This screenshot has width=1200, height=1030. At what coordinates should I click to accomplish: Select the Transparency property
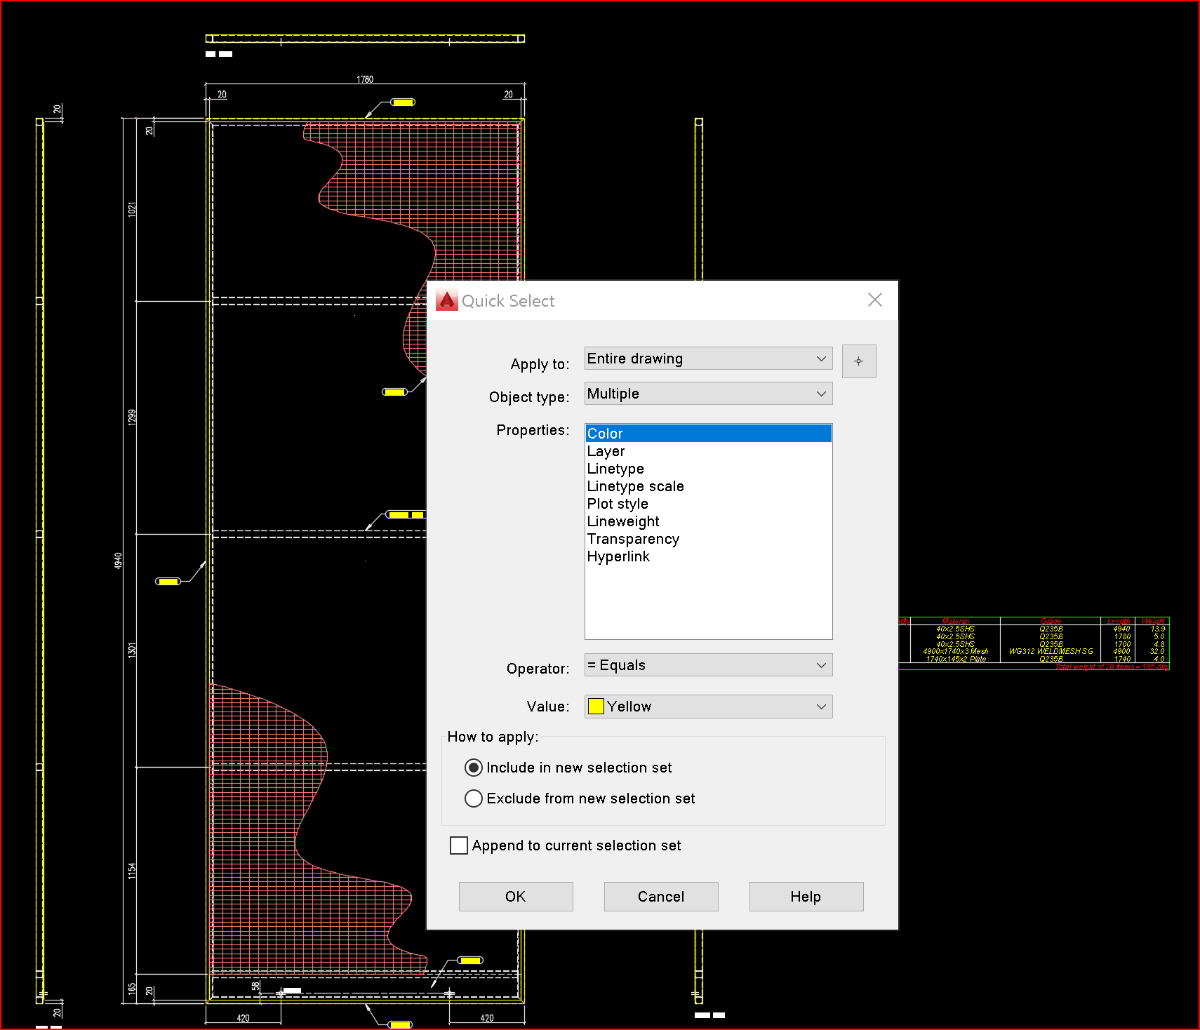[633, 539]
